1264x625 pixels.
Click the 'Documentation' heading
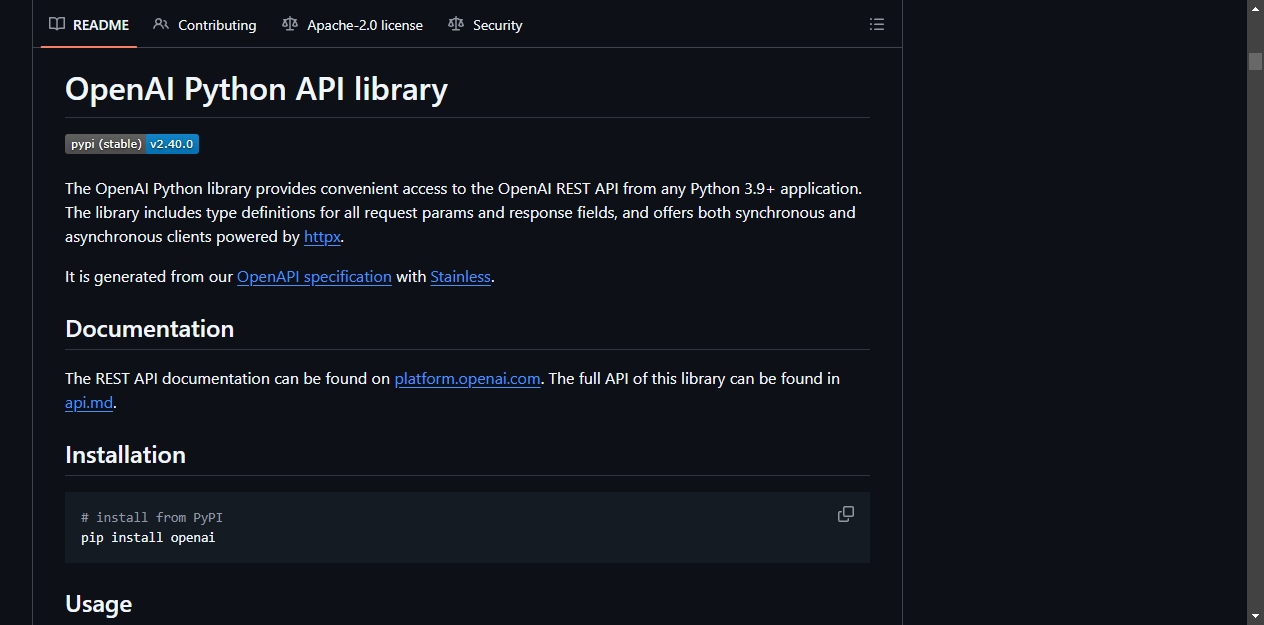[x=149, y=329]
